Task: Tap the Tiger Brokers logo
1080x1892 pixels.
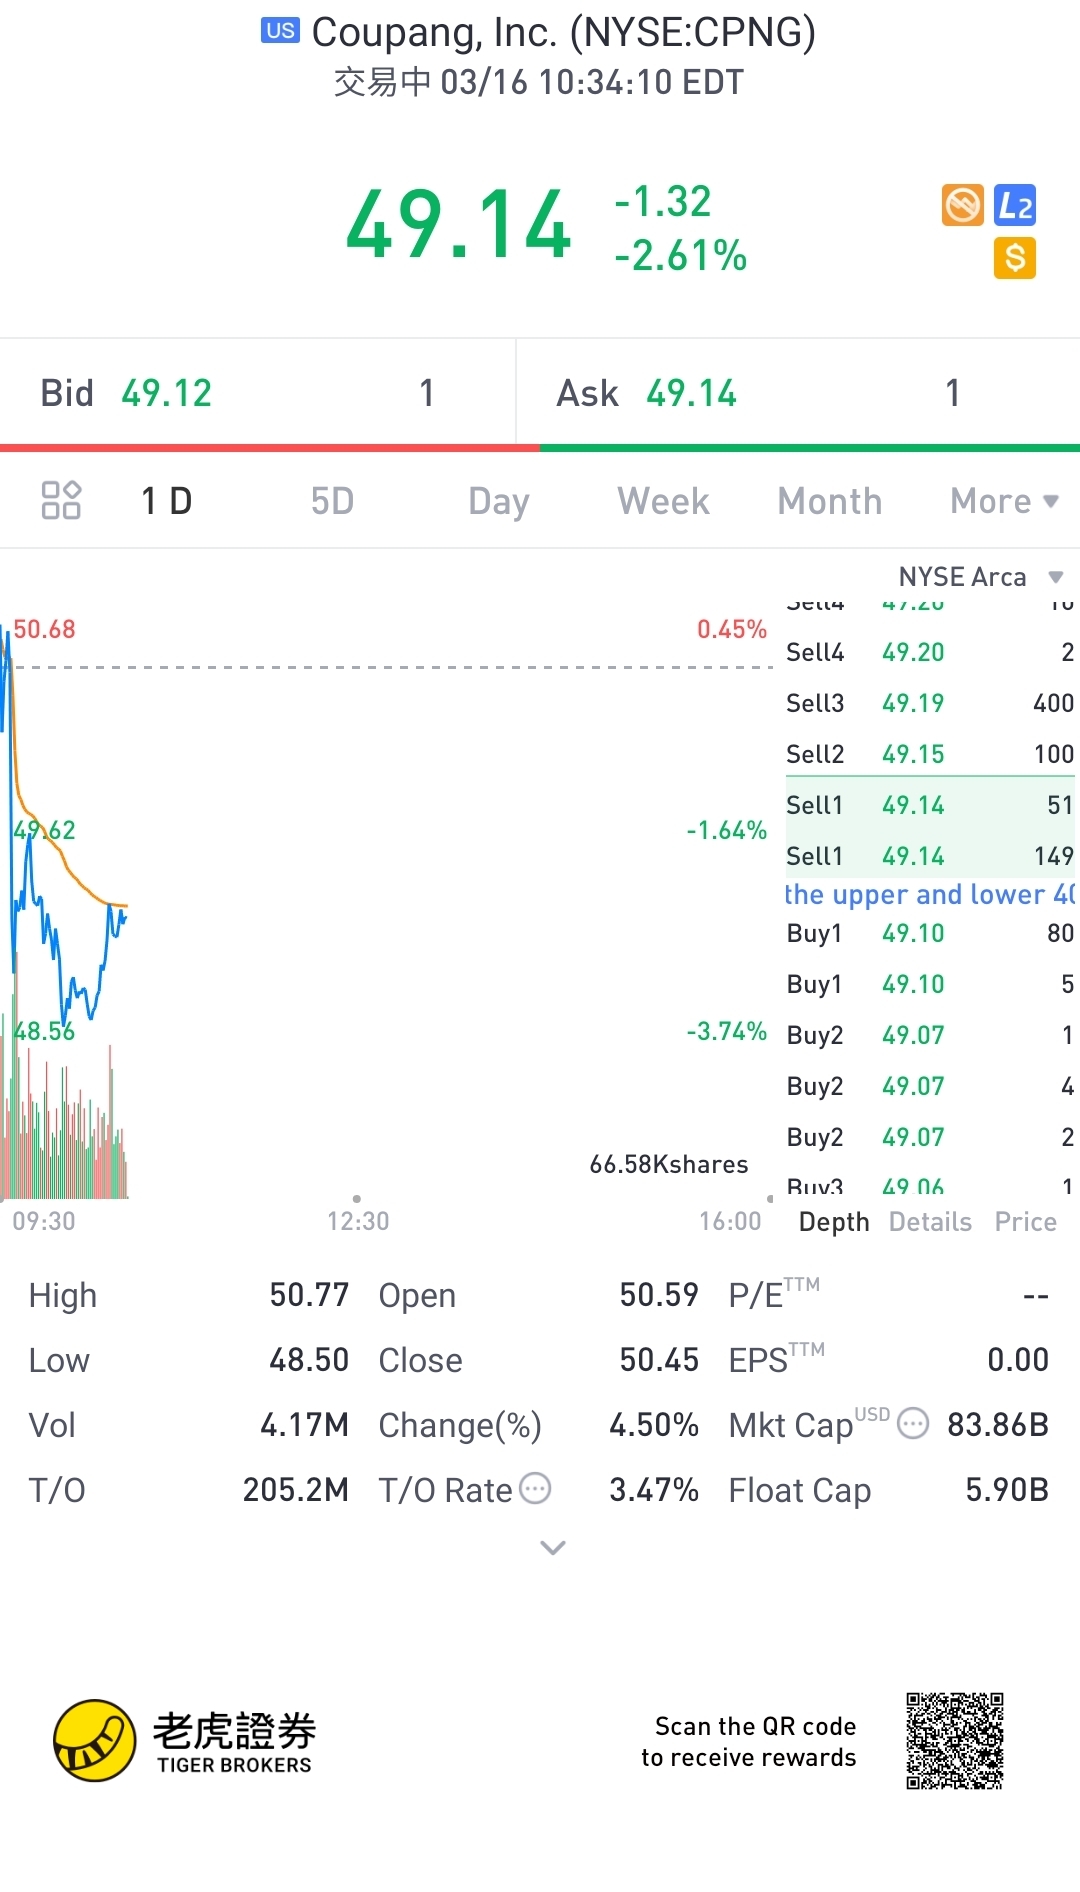Action: pyautogui.click(x=184, y=1740)
